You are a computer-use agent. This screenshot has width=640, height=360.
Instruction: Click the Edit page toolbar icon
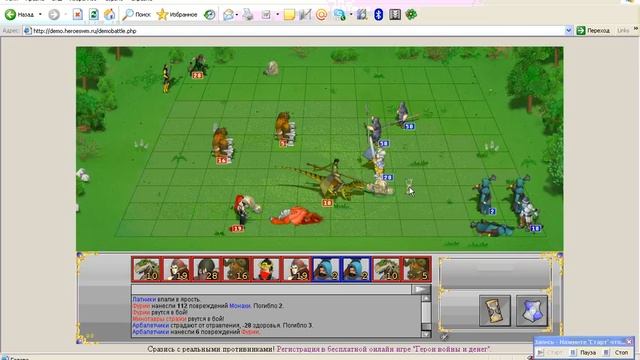(x=266, y=15)
